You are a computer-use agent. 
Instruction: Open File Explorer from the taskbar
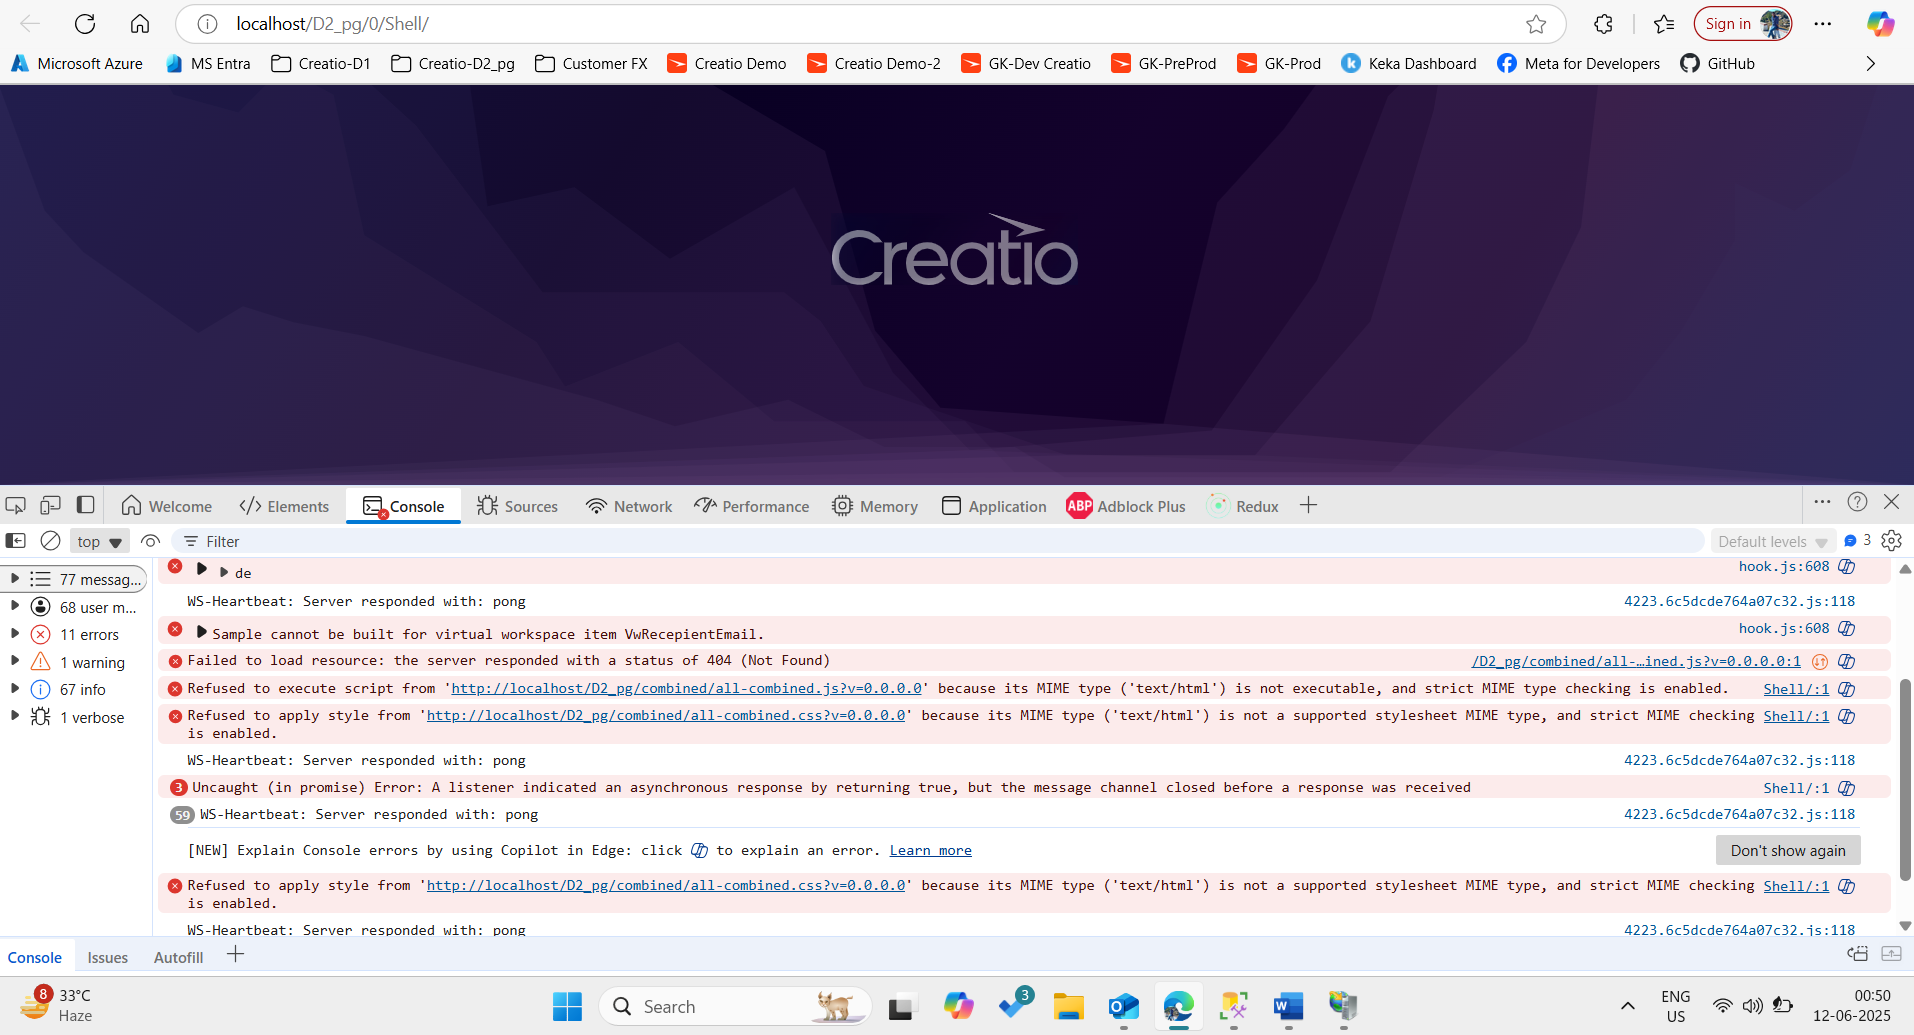pos(1069,1007)
